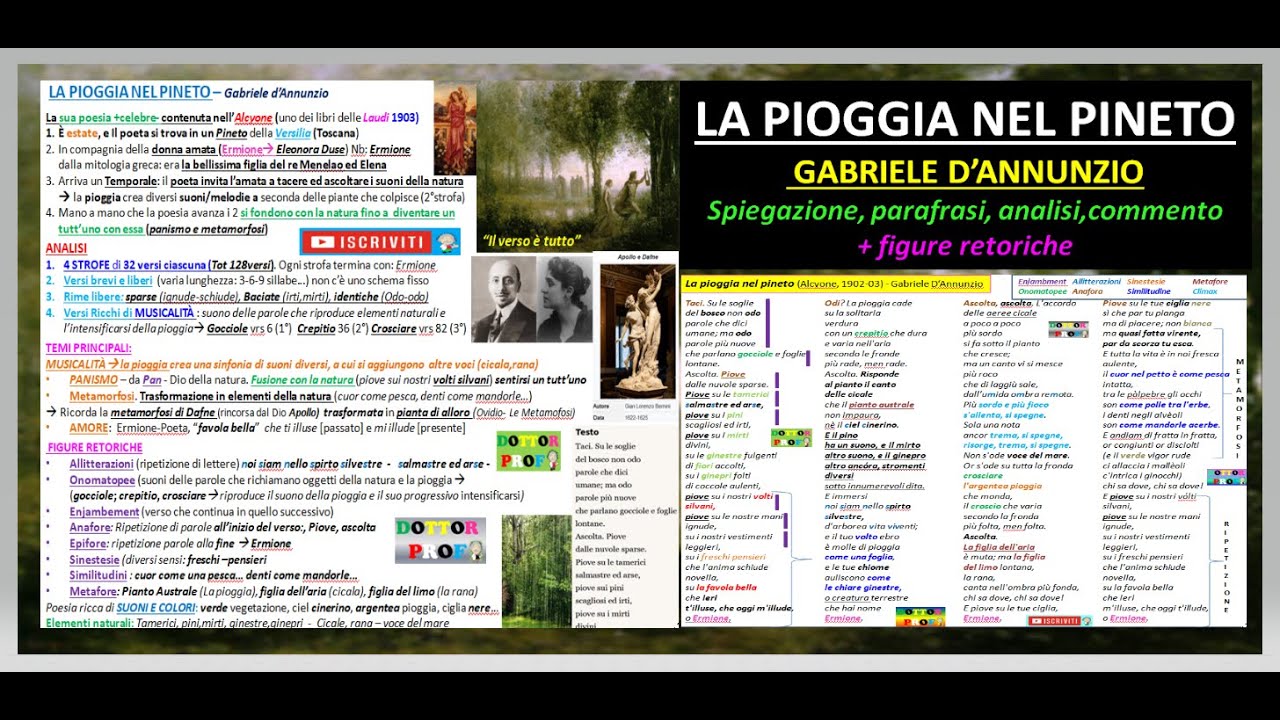Image resolution: width=1280 pixels, height=720 pixels.
Task: Click the orange 'AMORE' term
Action: pyautogui.click(x=89, y=428)
